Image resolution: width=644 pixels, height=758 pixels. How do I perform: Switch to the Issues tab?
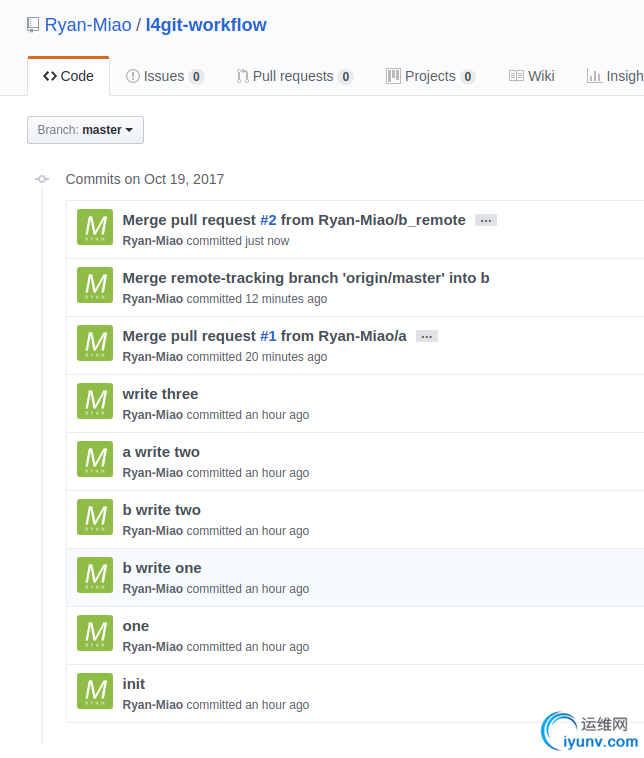165,76
